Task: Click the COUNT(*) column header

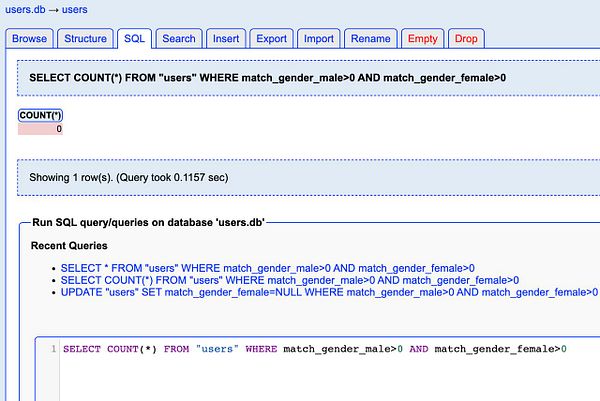Action: [40, 116]
